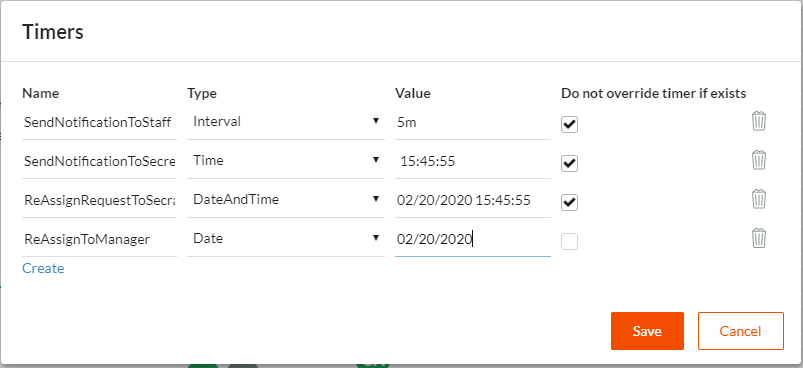Delete the SendNotificationToStaff timer via trash icon
The width and height of the screenshot is (803, 368).
pyautogui.click(x=758, y=122)
